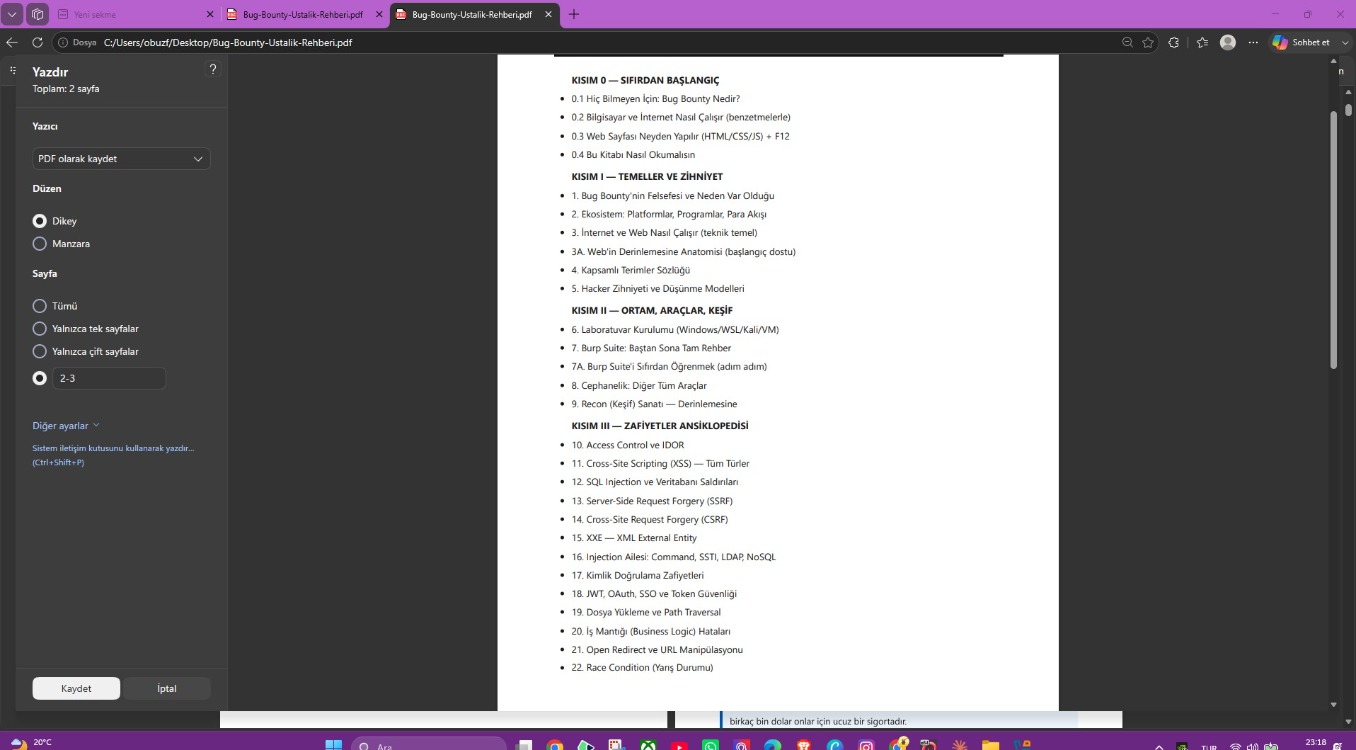Click line 4. Kapsamlı Terimler Sözlüğü
The width and height of the screenshot is (1356, 750).
coord(631,270)
